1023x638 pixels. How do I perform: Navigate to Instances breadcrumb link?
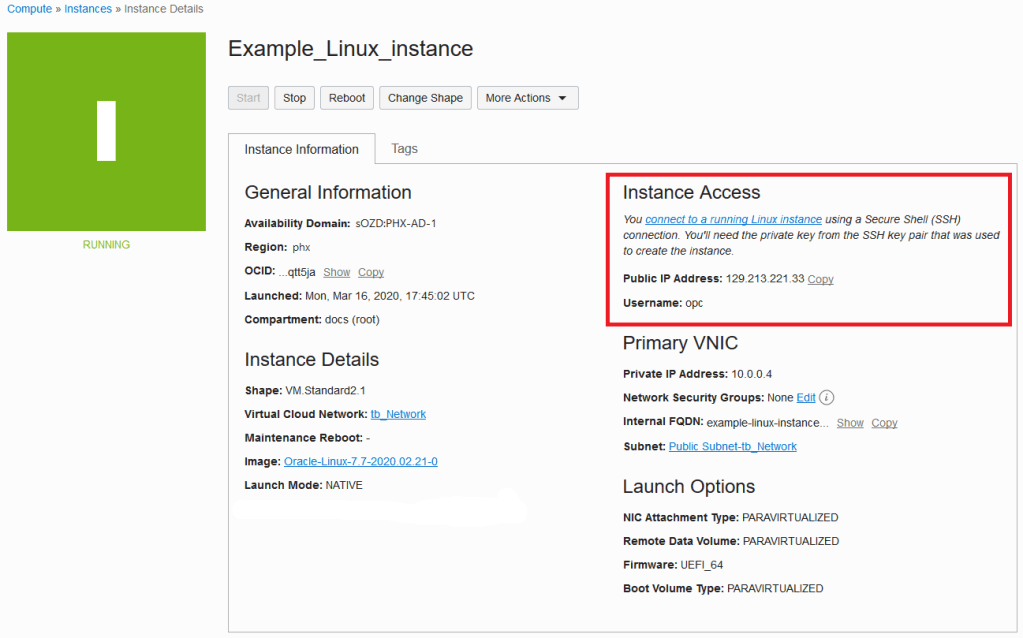pos(88,9)
